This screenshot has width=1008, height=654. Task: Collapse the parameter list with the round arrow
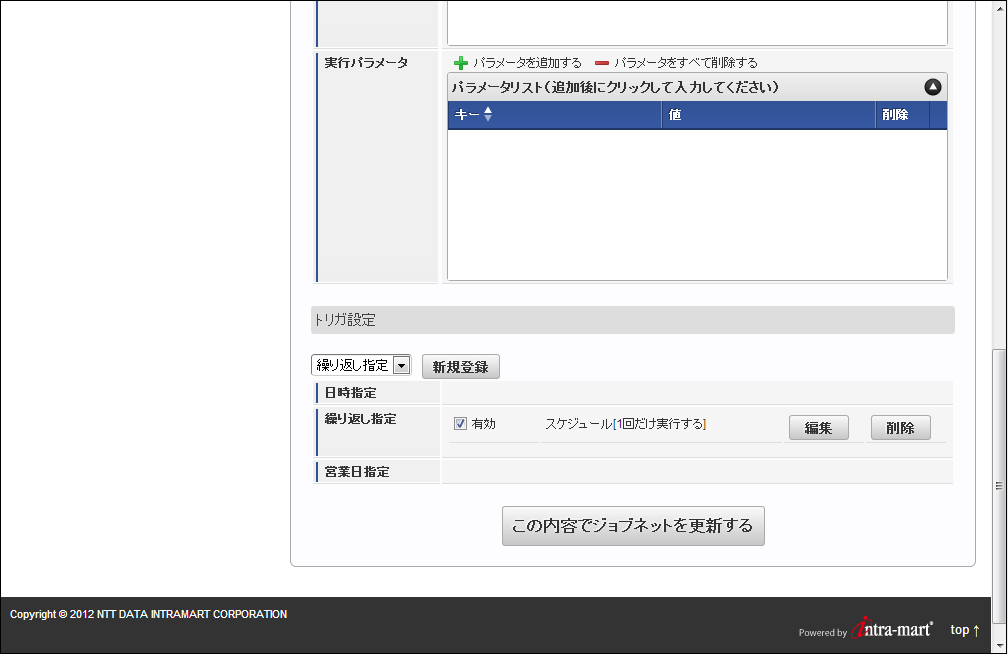pos(932,87)
